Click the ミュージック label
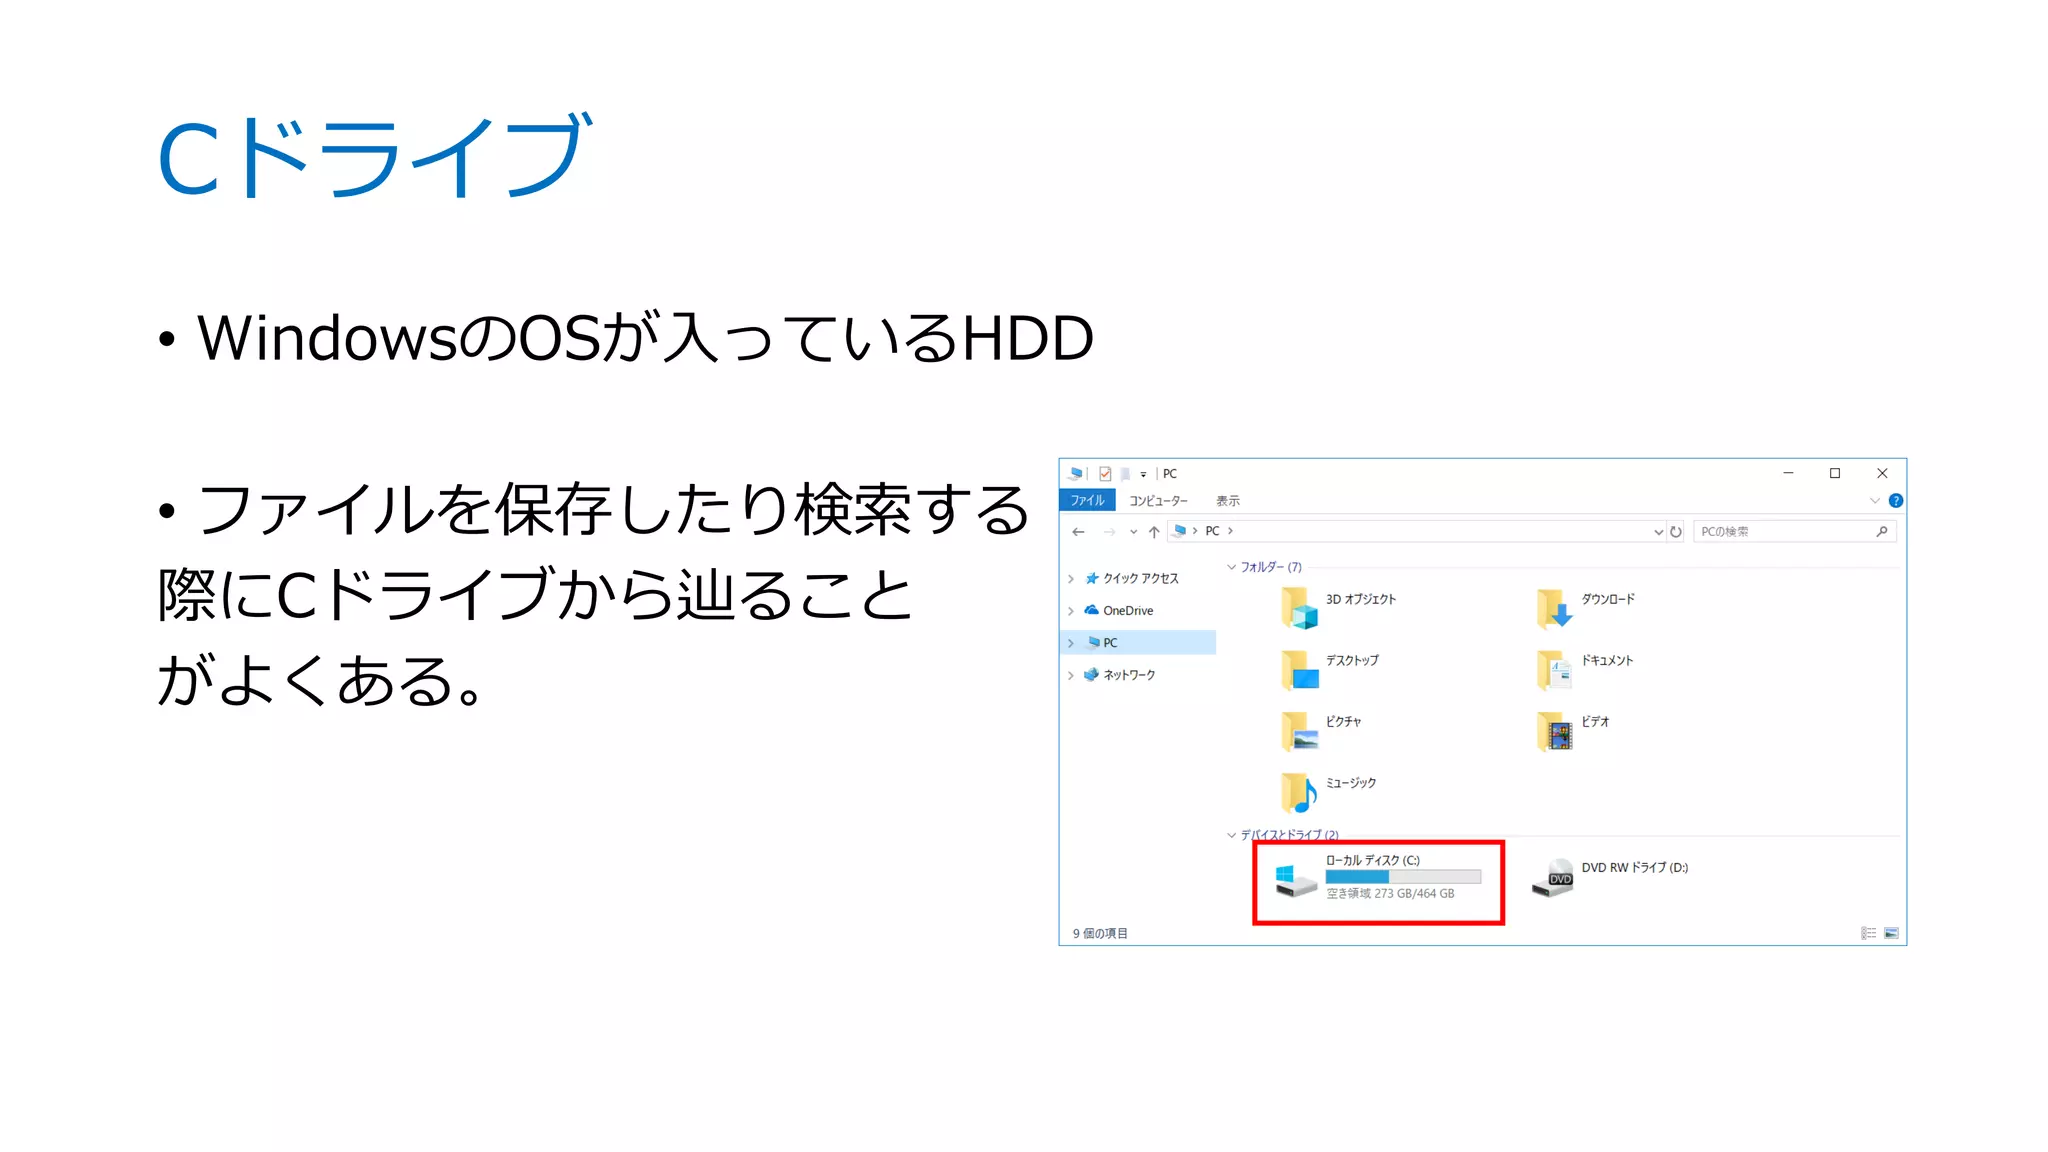The width and height of the screenshot is (2048, 1152). coord(1351,783)
